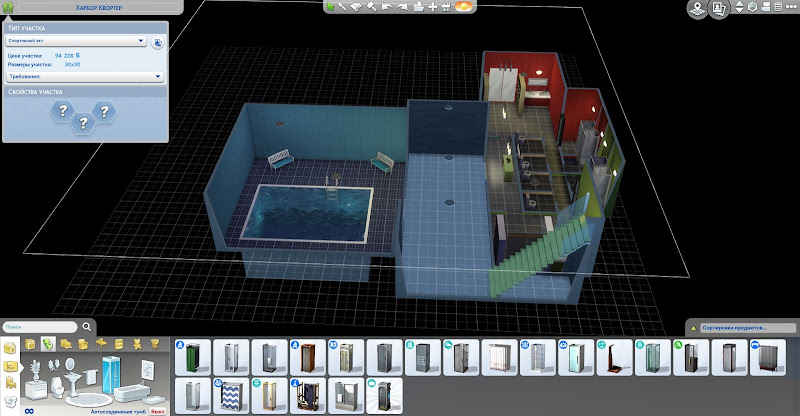Toggle Автосоединение тумб Выкл switch

(158, 411)
